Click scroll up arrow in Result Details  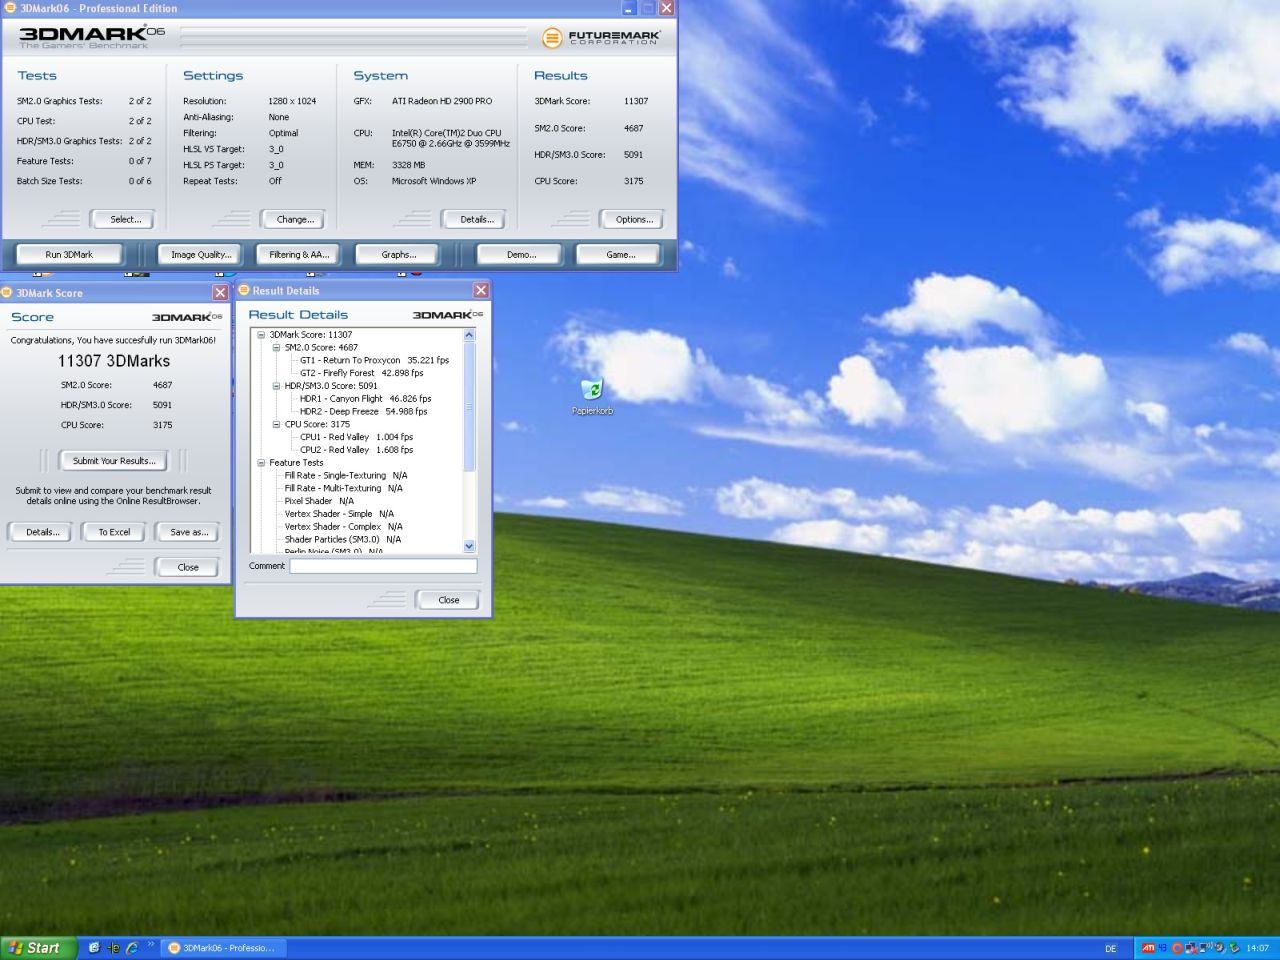coord(469,335)
